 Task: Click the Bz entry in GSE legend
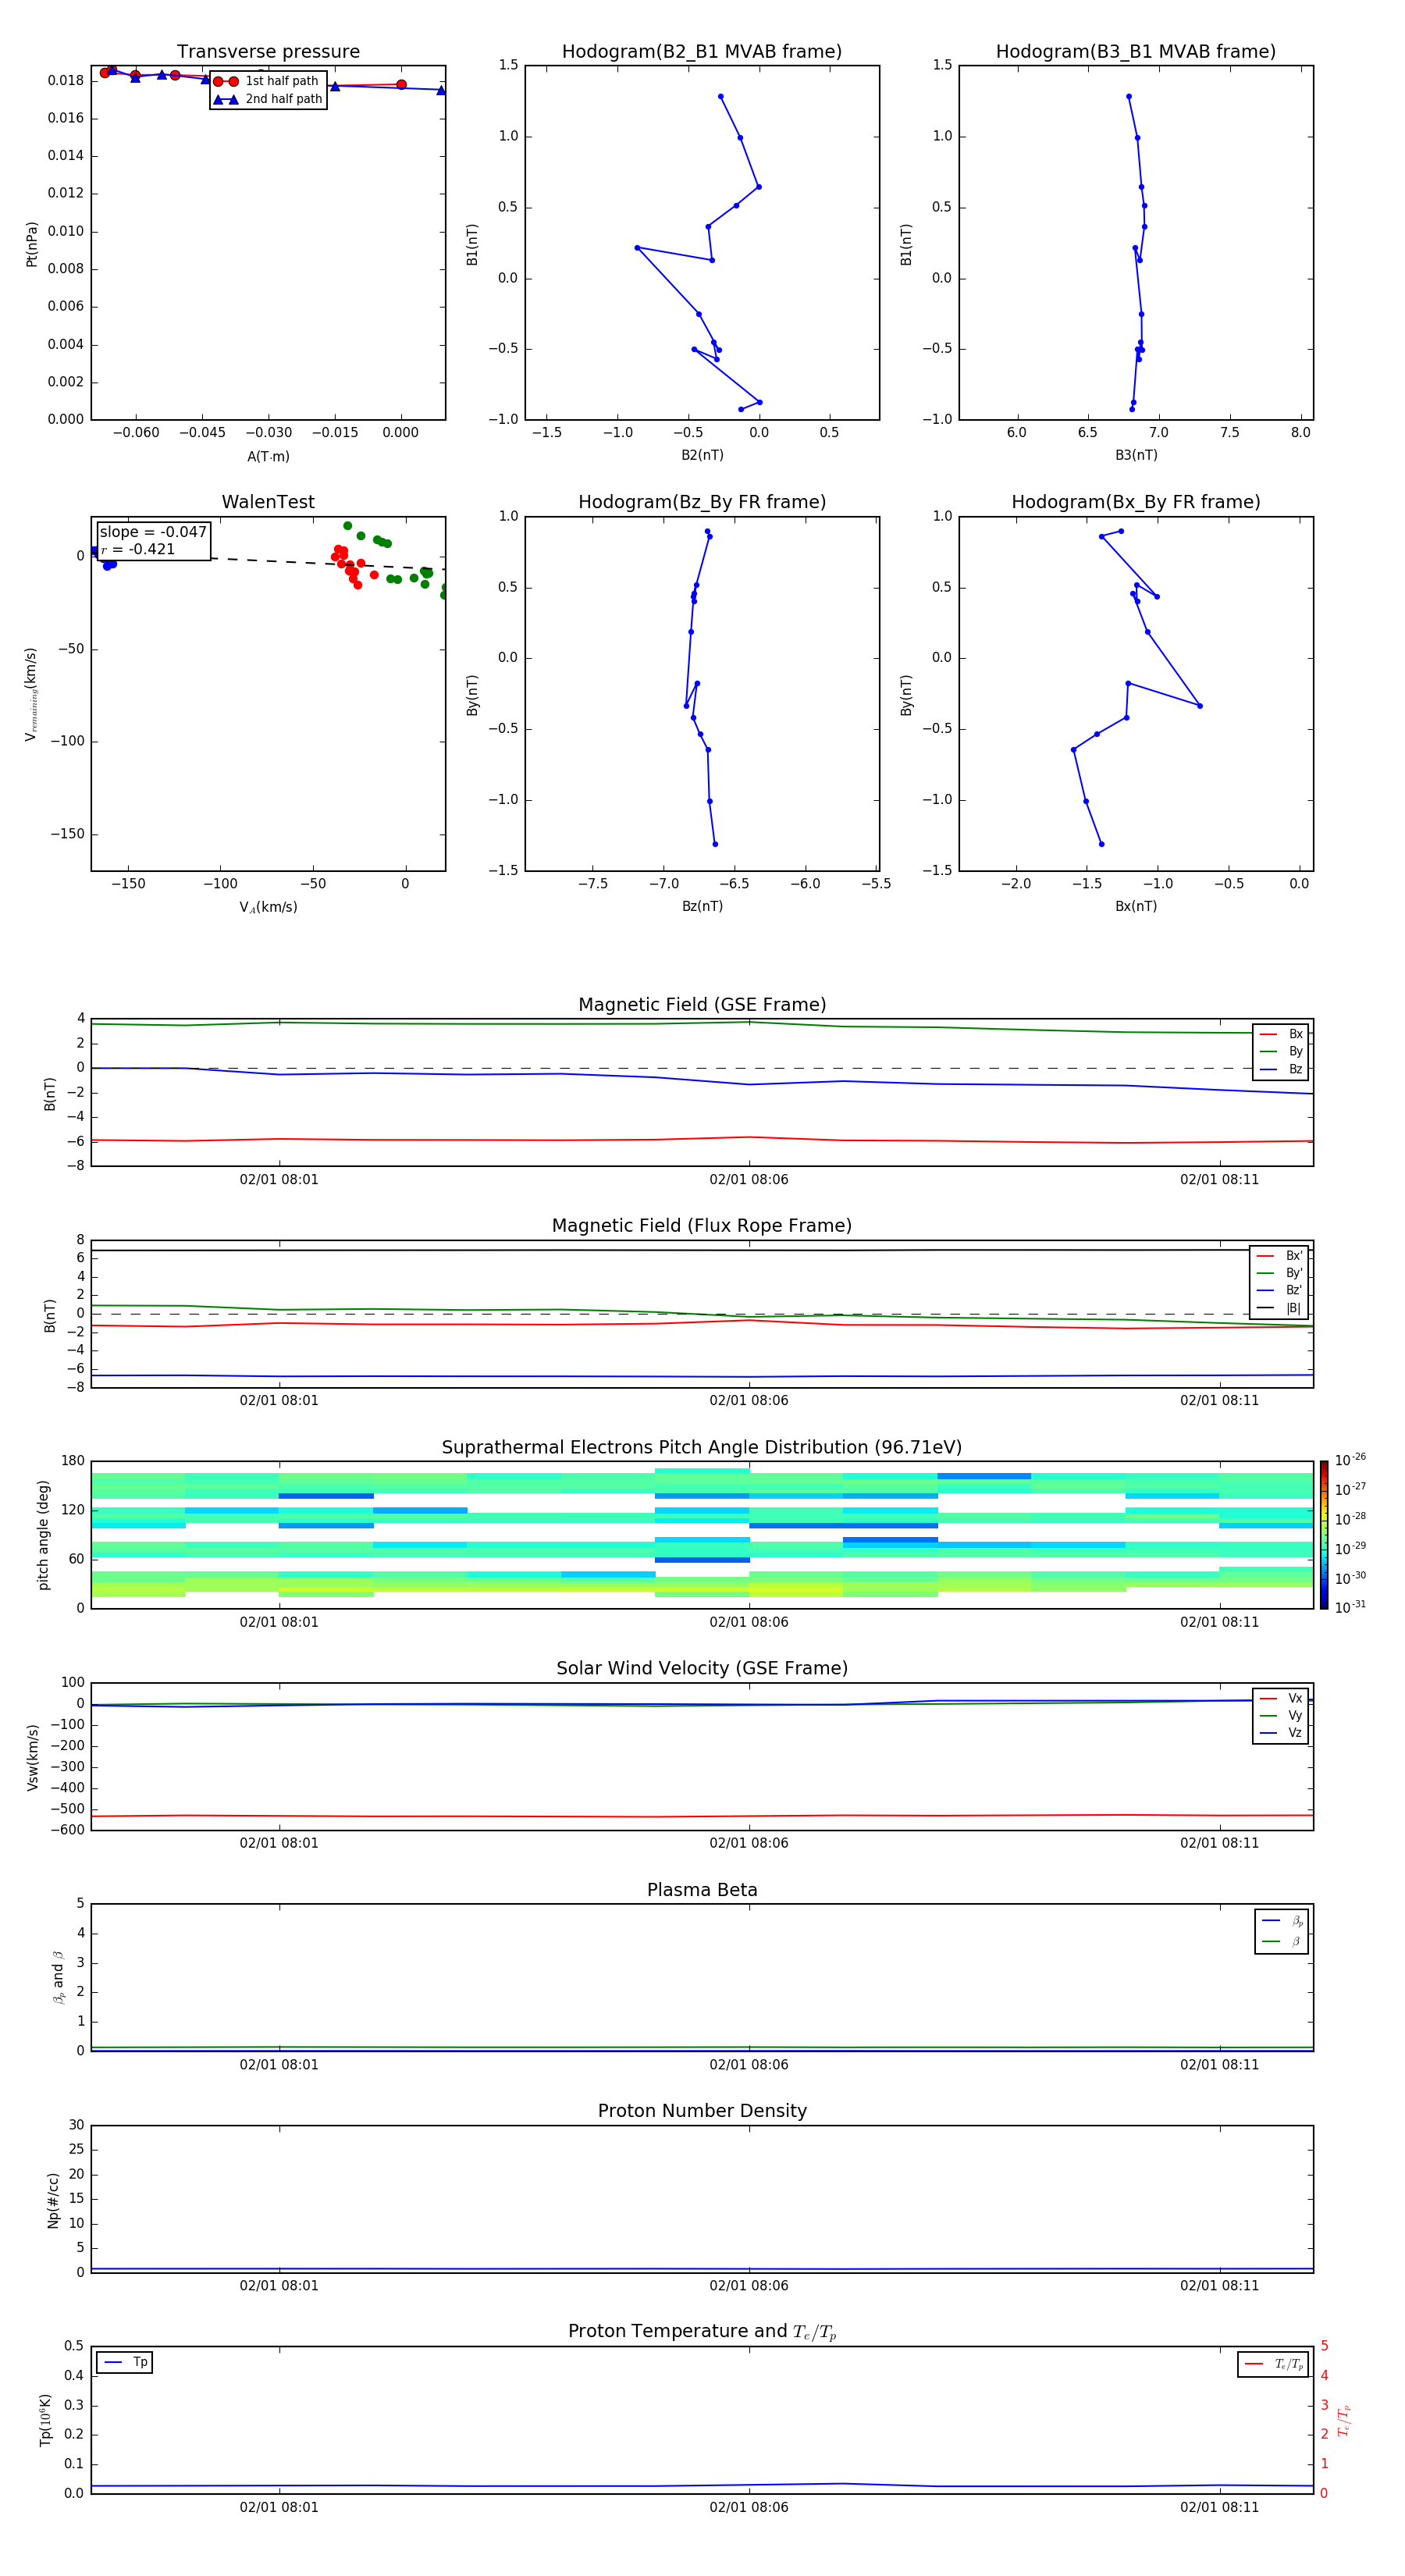(1282, 1069)
